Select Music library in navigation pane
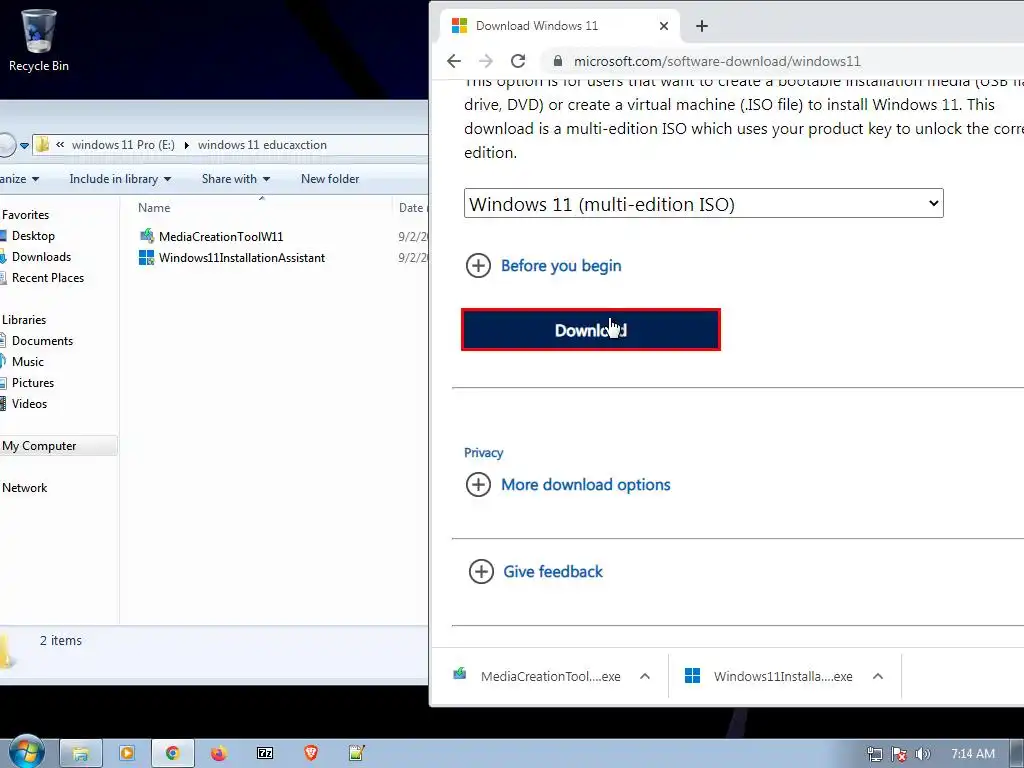1024x768 pixels. coord(27,361)
